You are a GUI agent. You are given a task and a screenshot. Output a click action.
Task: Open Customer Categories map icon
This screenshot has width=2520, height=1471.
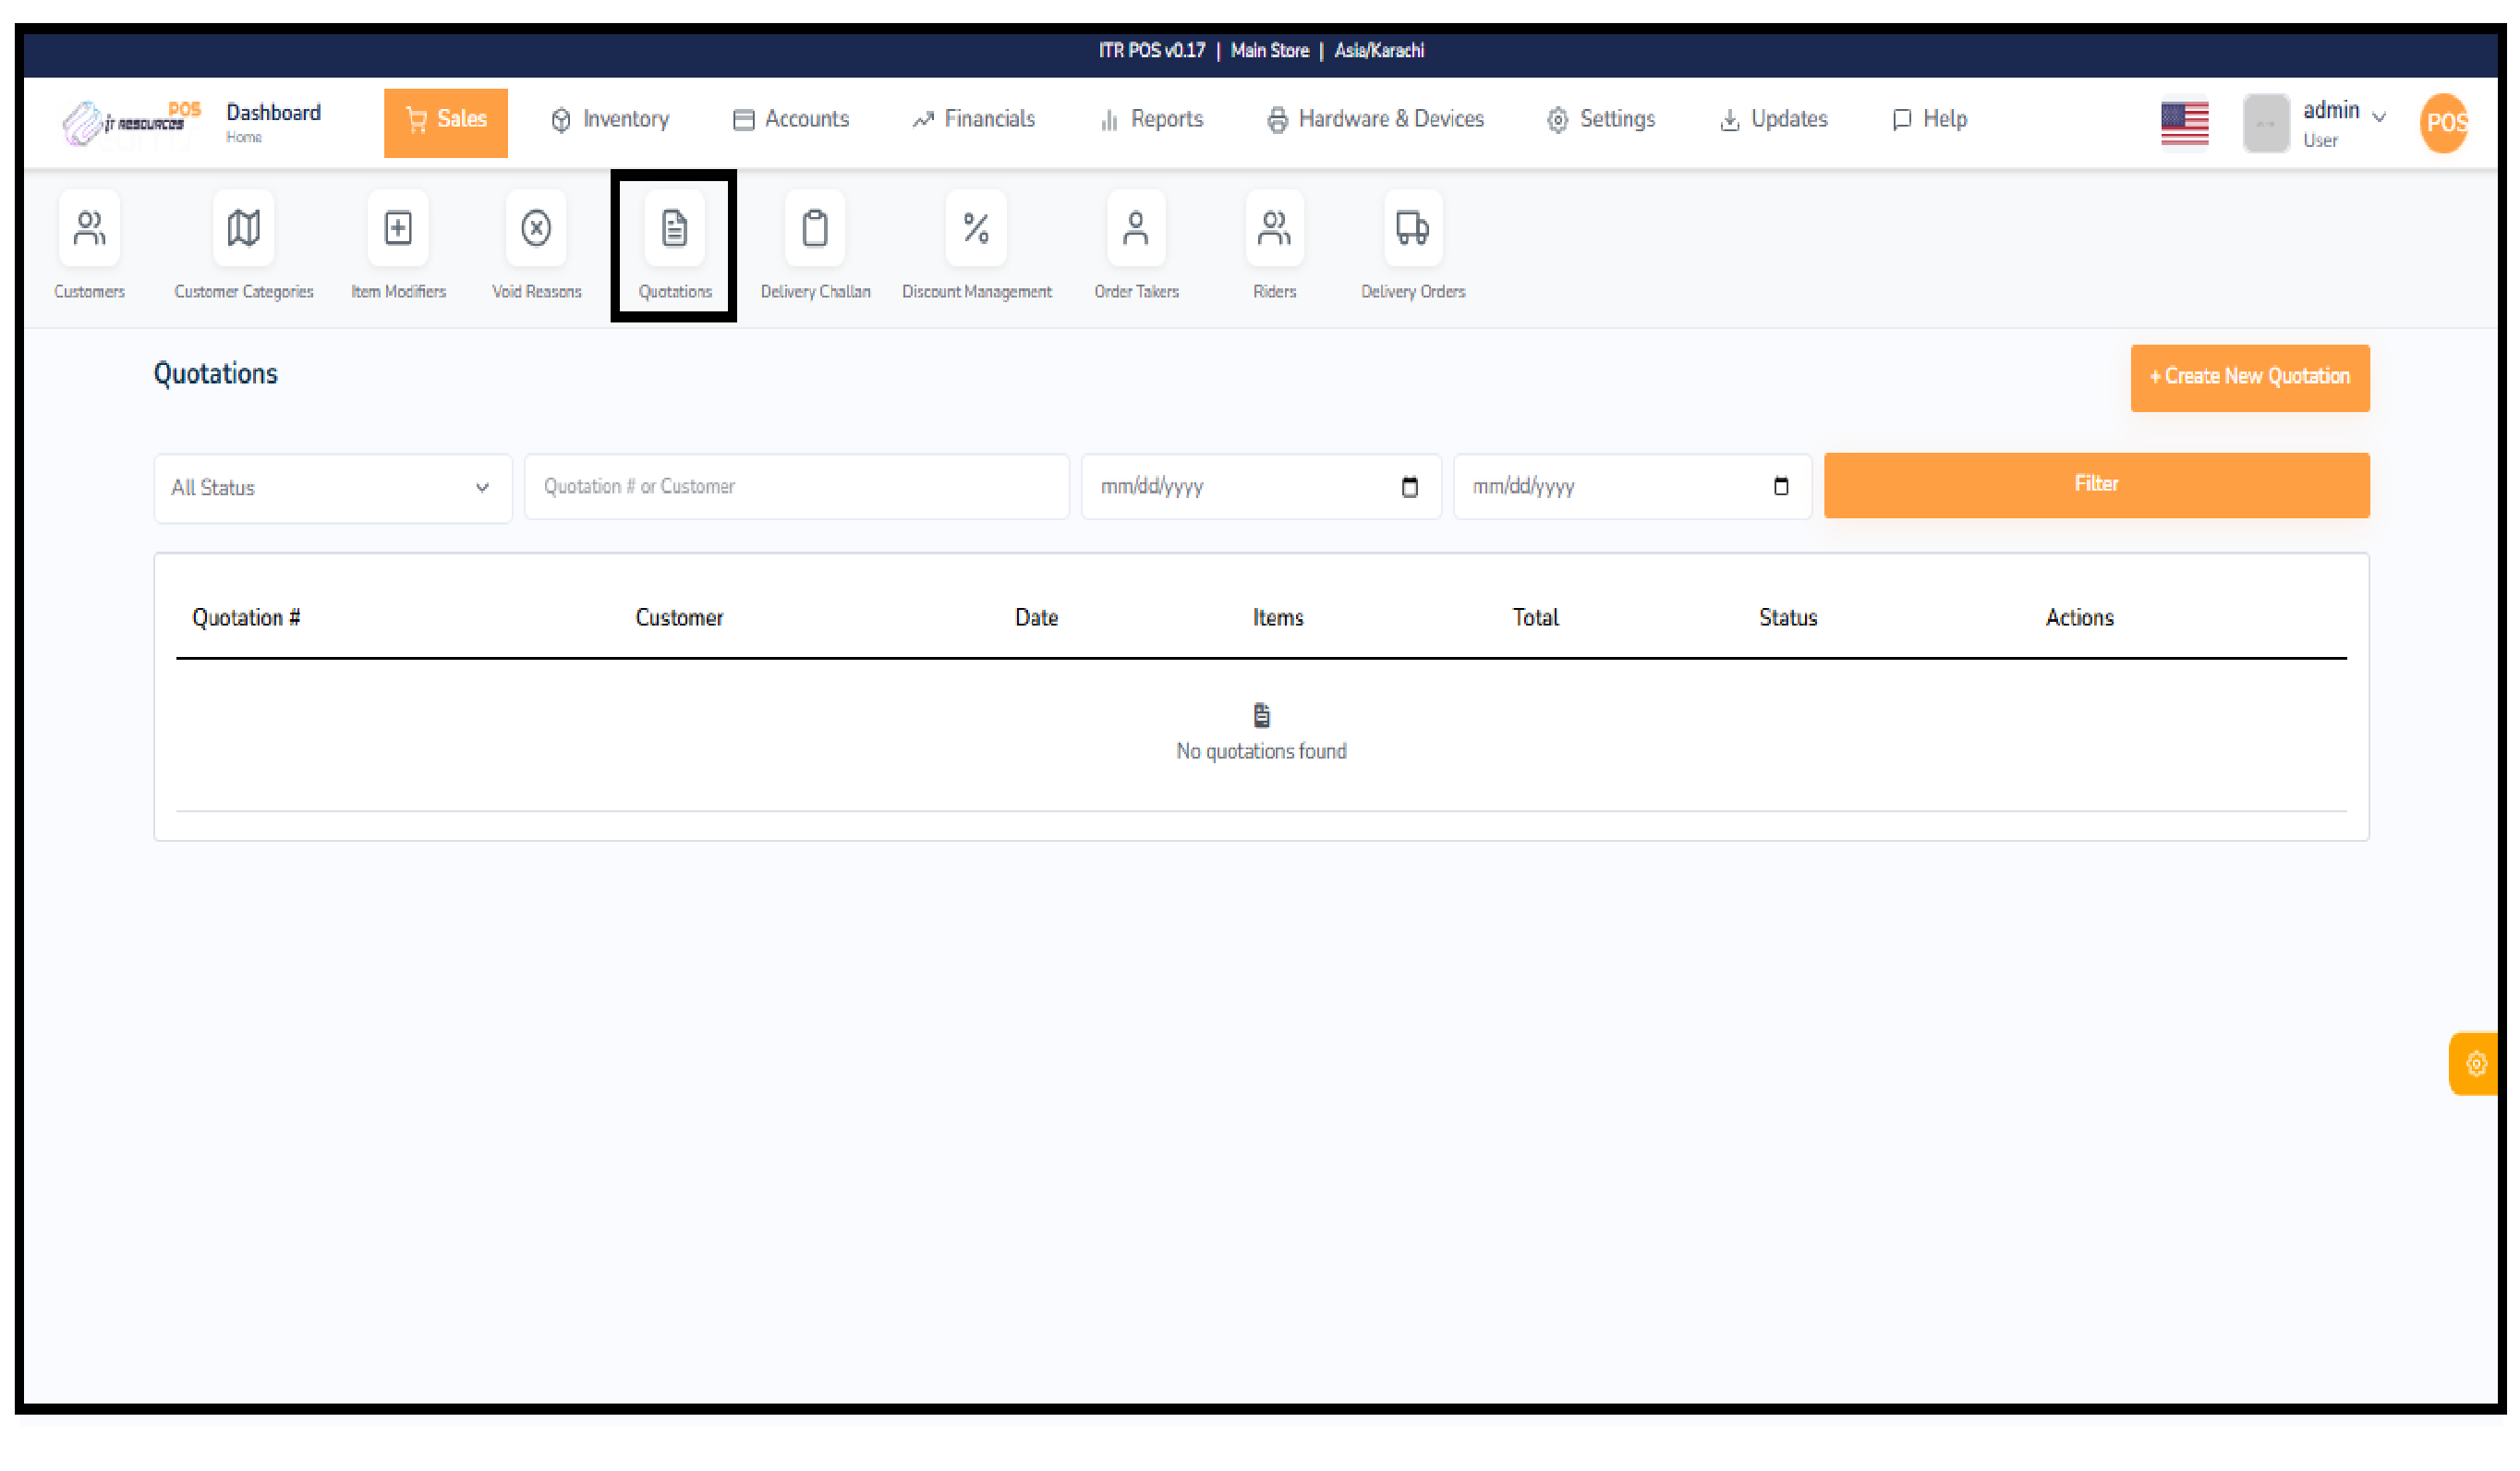coord(243,229)
